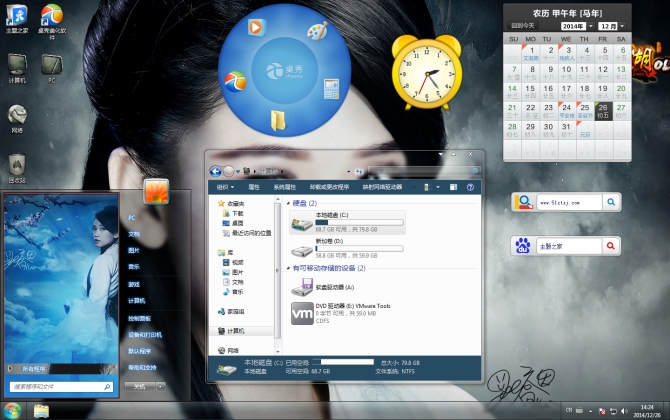Open the 组织 dropdown in Explorer toolbar
The width and height of the screenshot is (670, 420).
(x=225, y=187)
